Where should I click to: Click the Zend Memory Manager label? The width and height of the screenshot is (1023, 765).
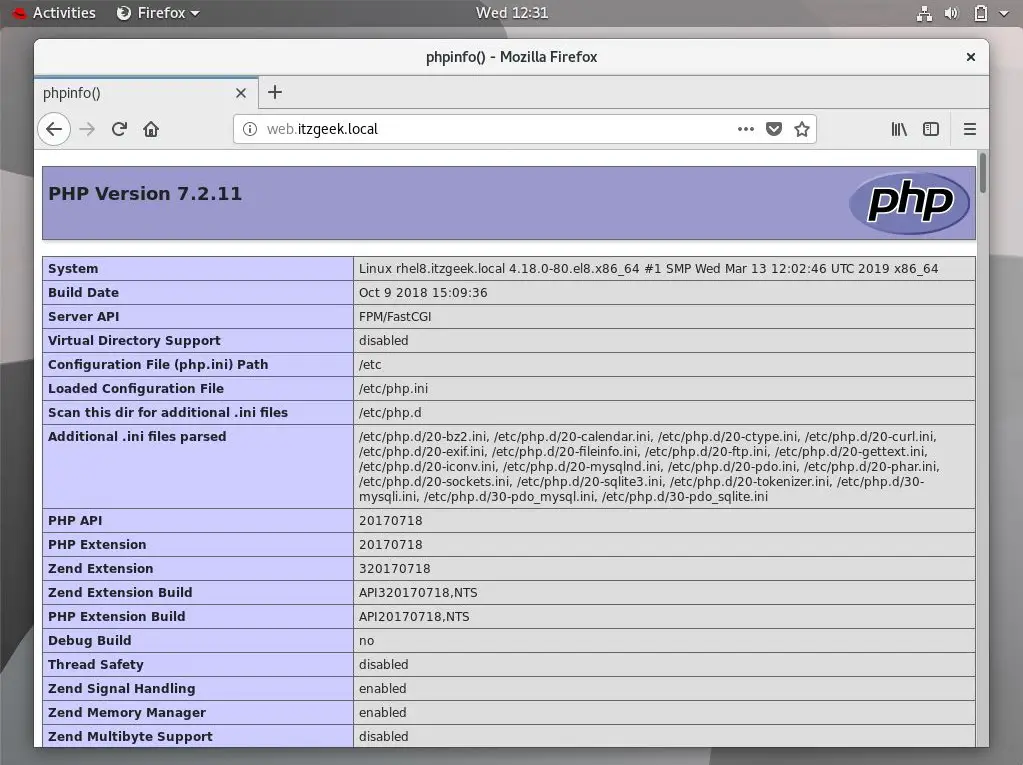[127, 713]
